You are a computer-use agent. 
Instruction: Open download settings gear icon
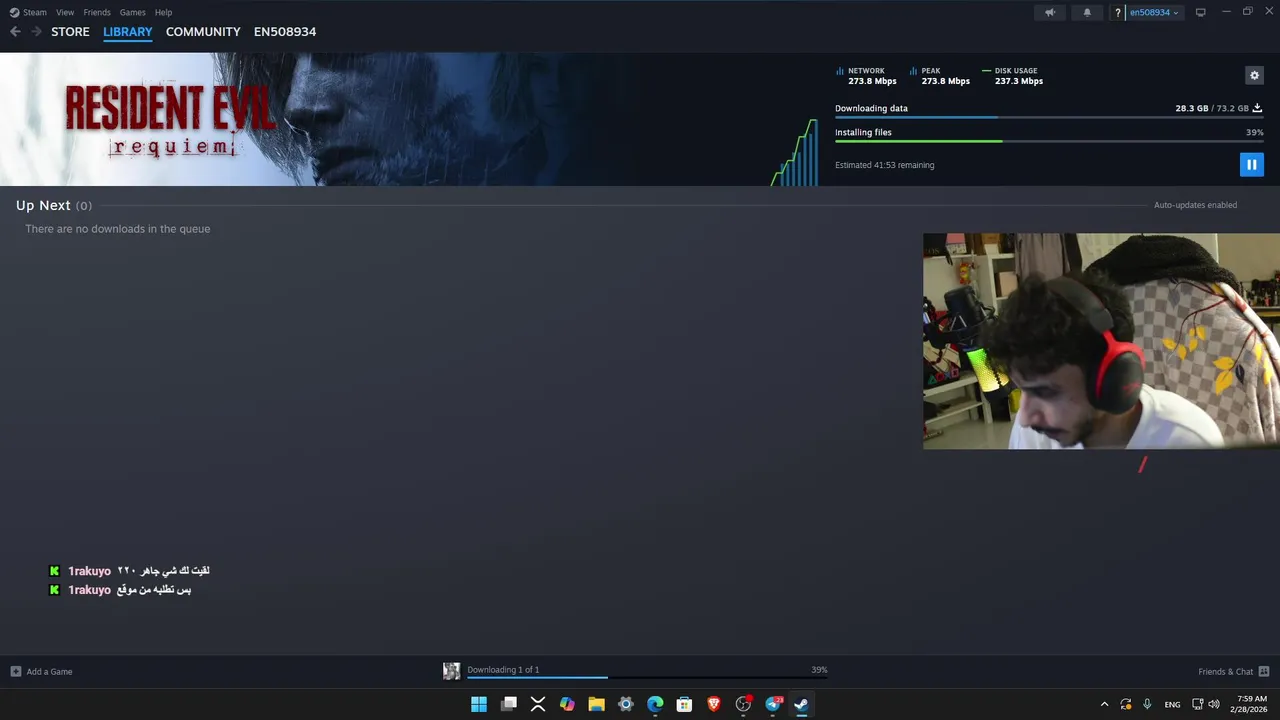1254,75
